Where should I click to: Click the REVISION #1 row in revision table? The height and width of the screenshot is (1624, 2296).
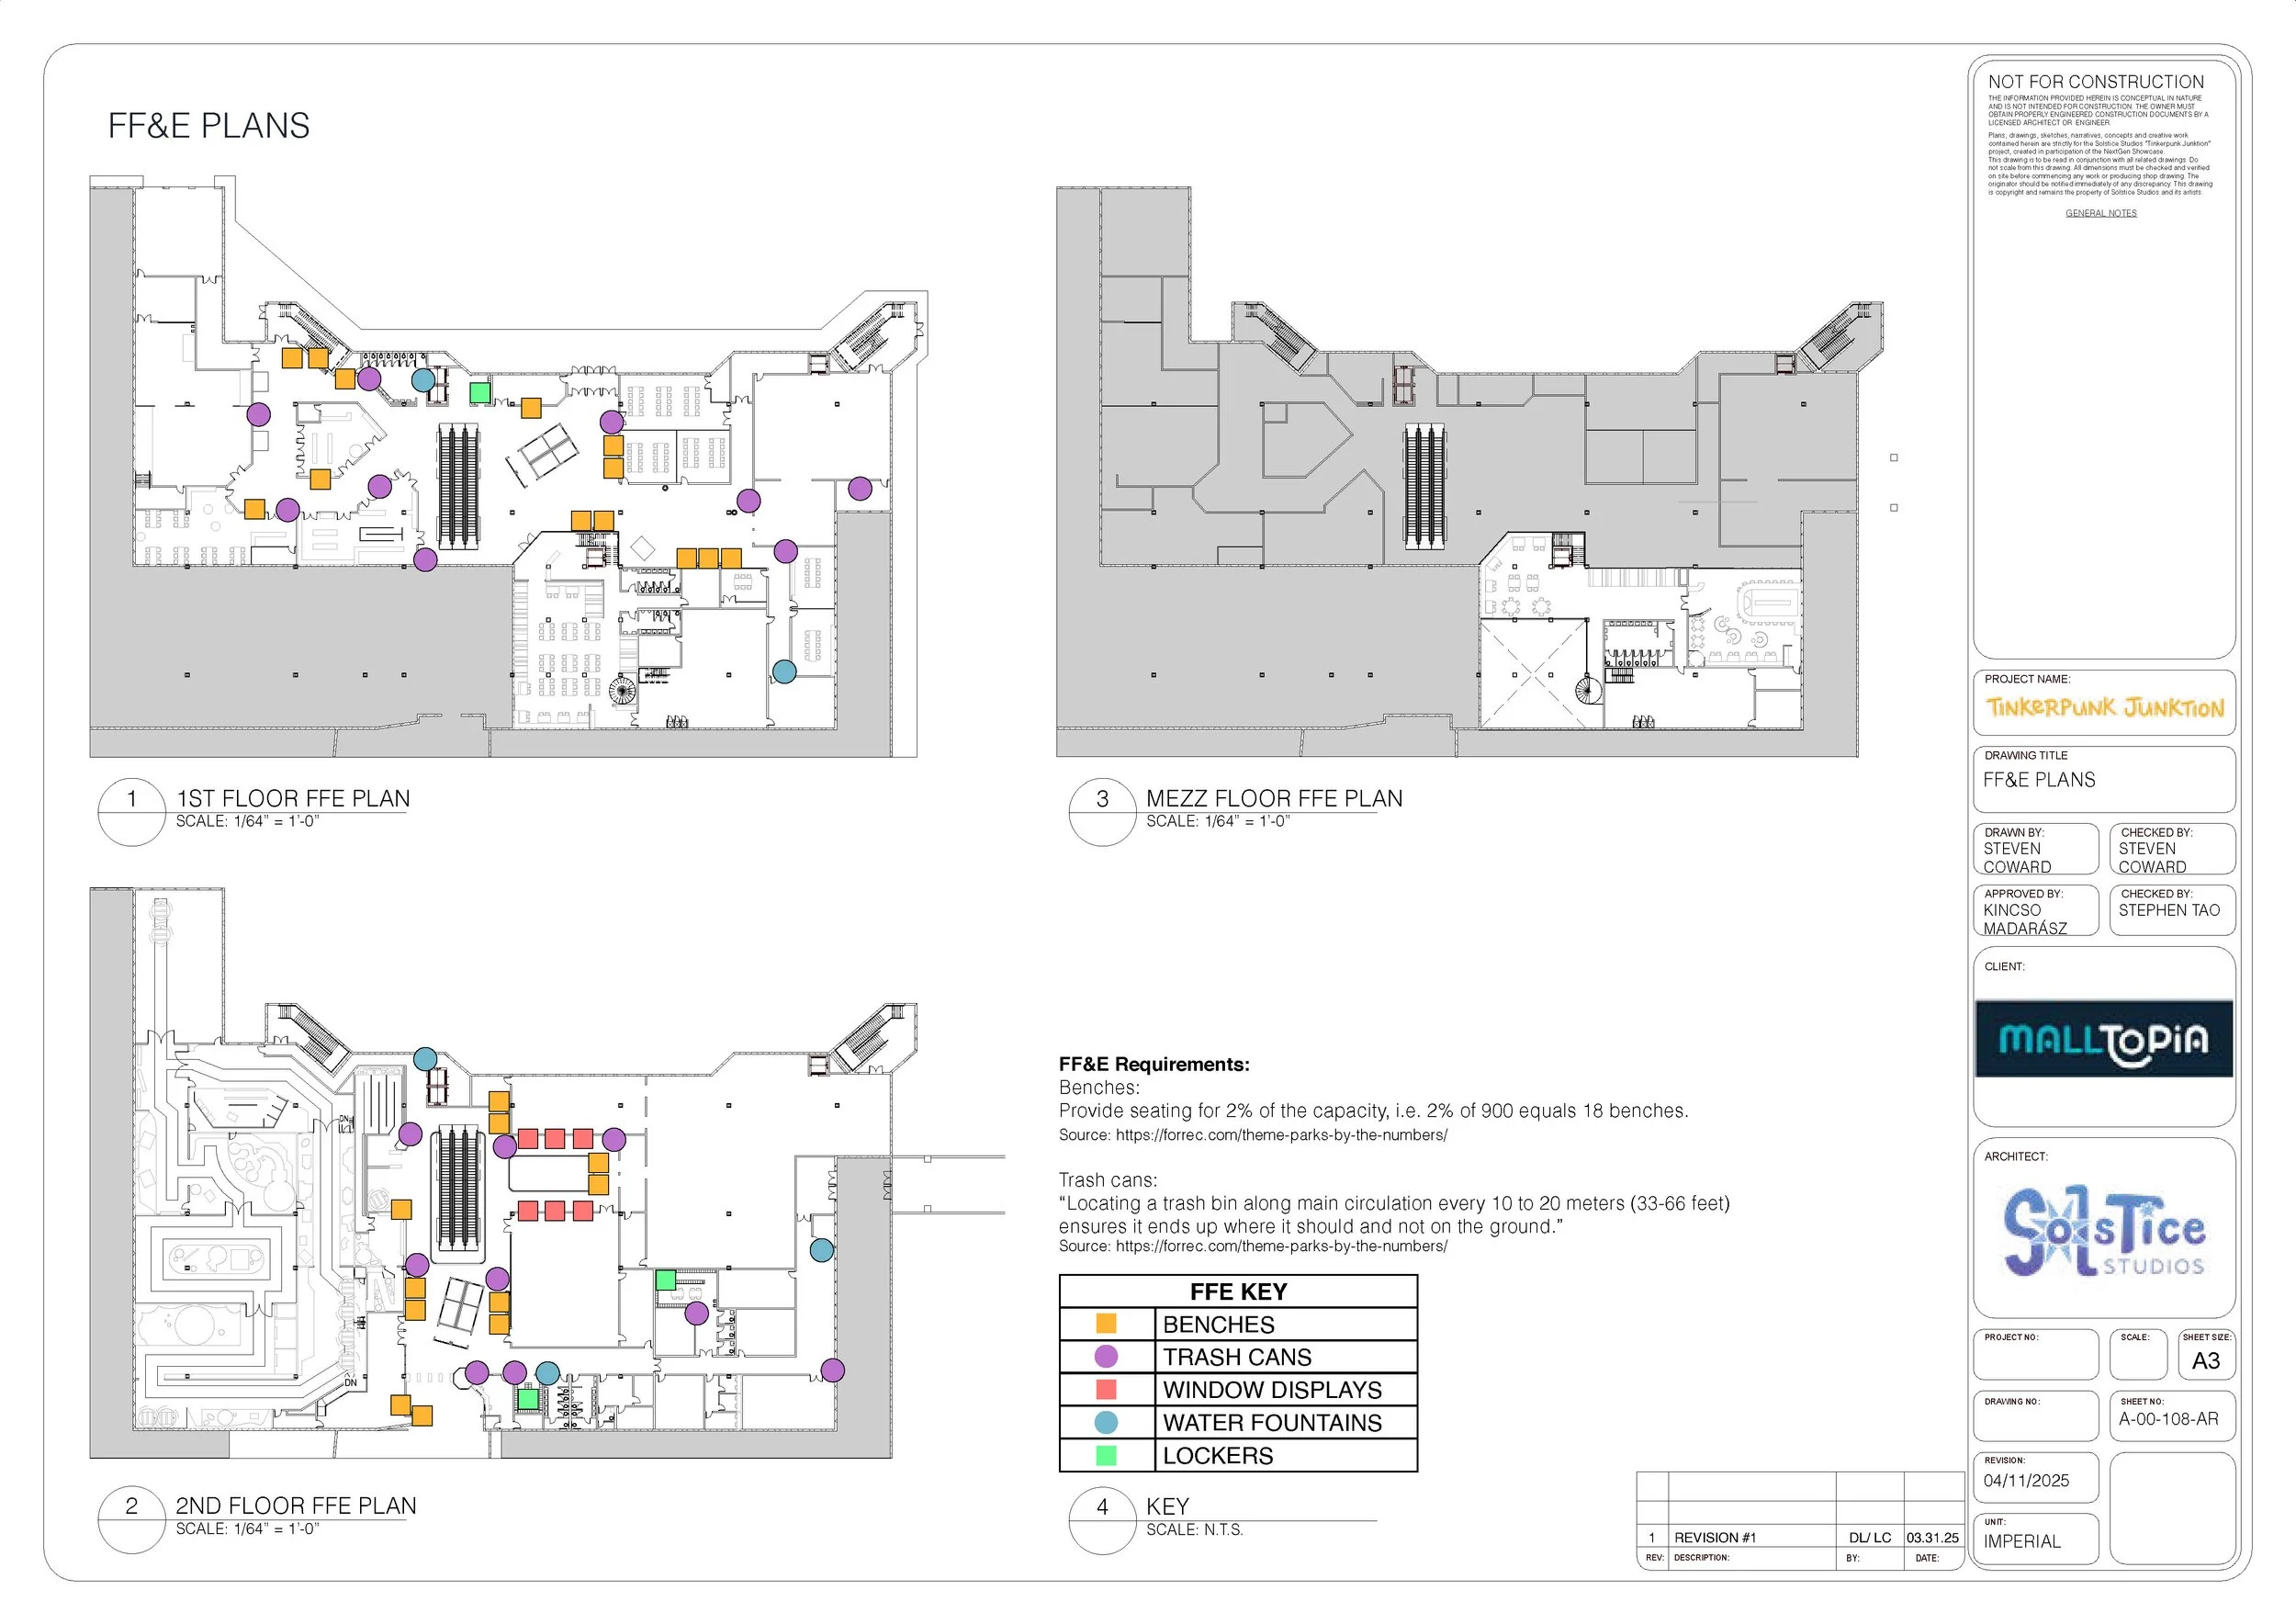click(x=1715, y=1537)
